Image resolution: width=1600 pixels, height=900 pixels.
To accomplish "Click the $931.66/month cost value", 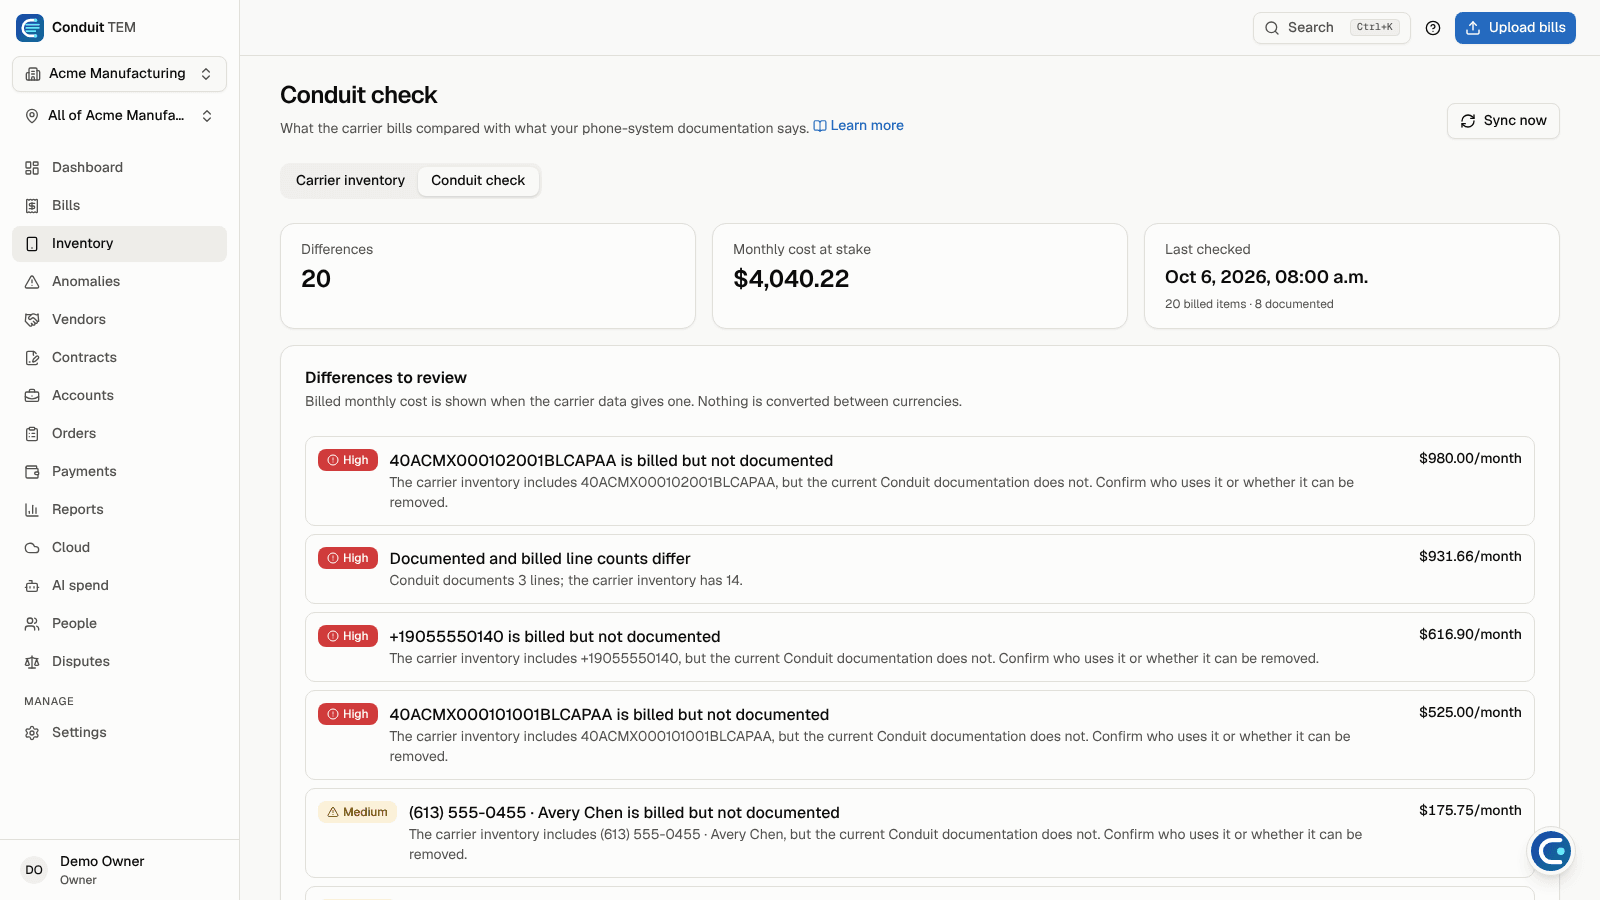I will [x=1470, y=557].
